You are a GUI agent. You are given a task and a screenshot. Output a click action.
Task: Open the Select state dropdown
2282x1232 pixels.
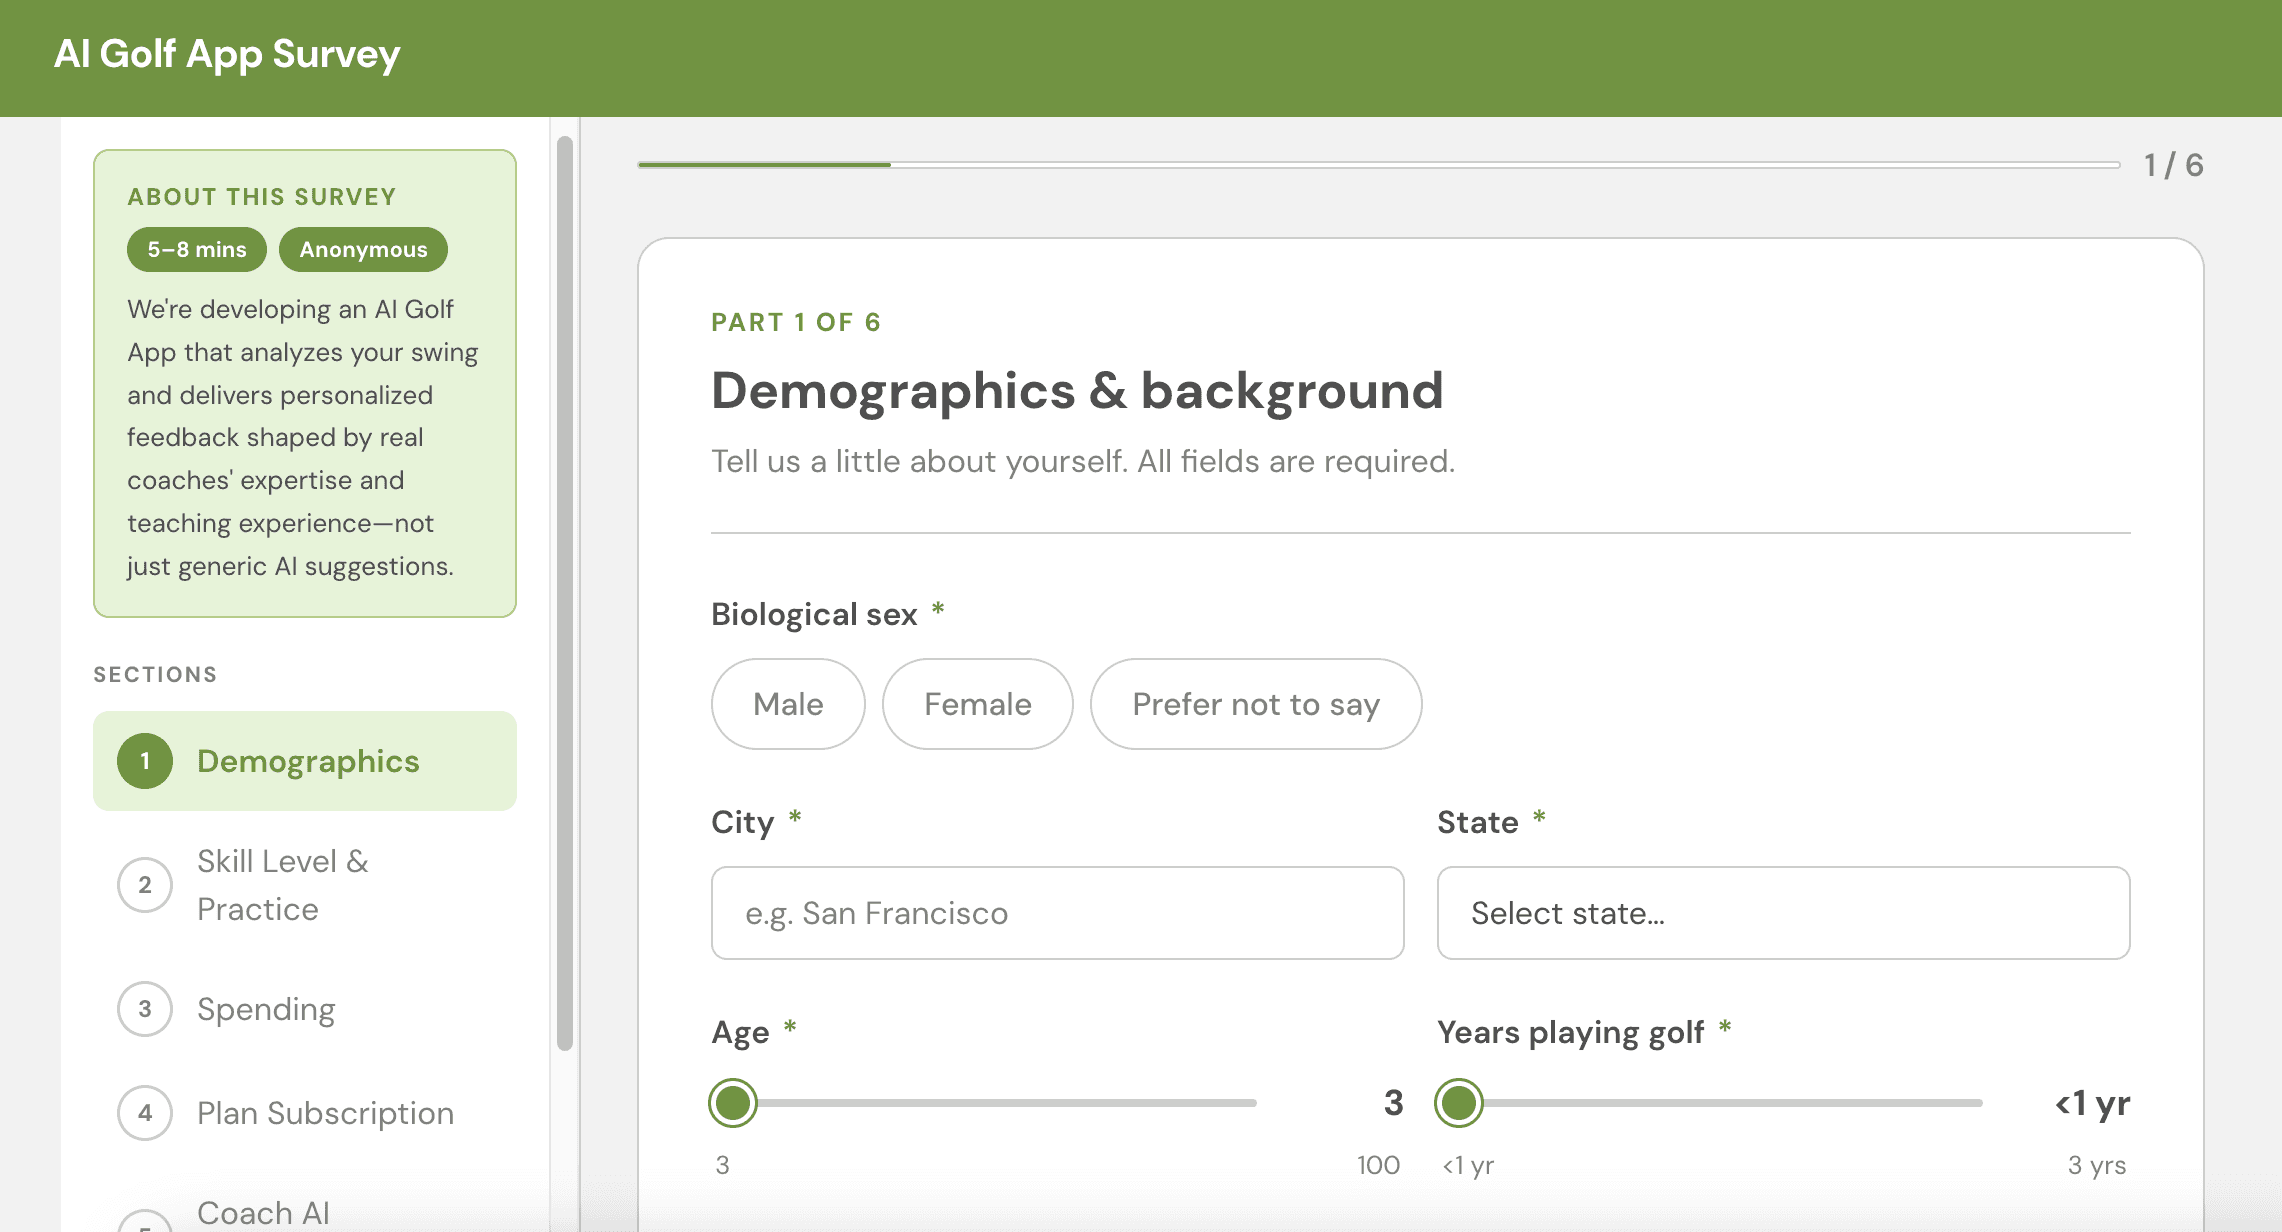pyautogui.click(x=1783, y=913)
